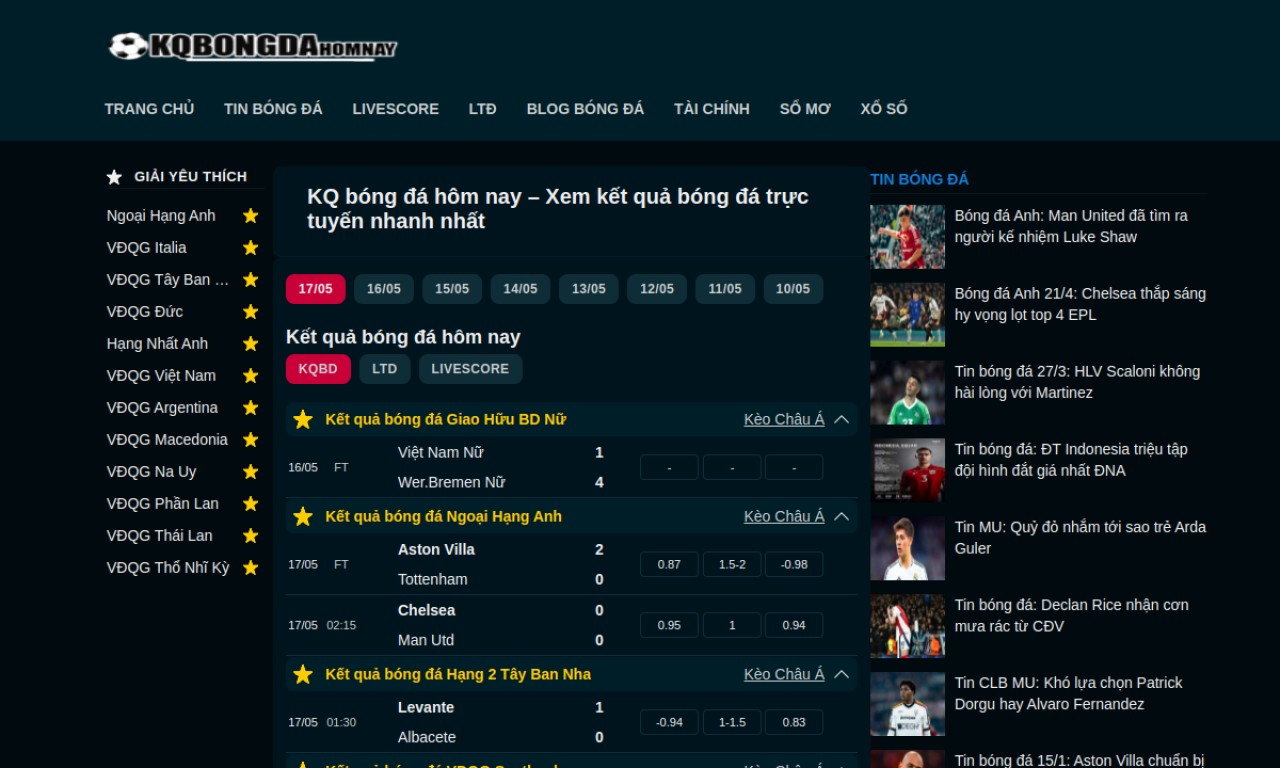Toggle favorite star for VĐQG Argentina
The width and height of the screenshot is (1280, 768).
tap(251, 408)
